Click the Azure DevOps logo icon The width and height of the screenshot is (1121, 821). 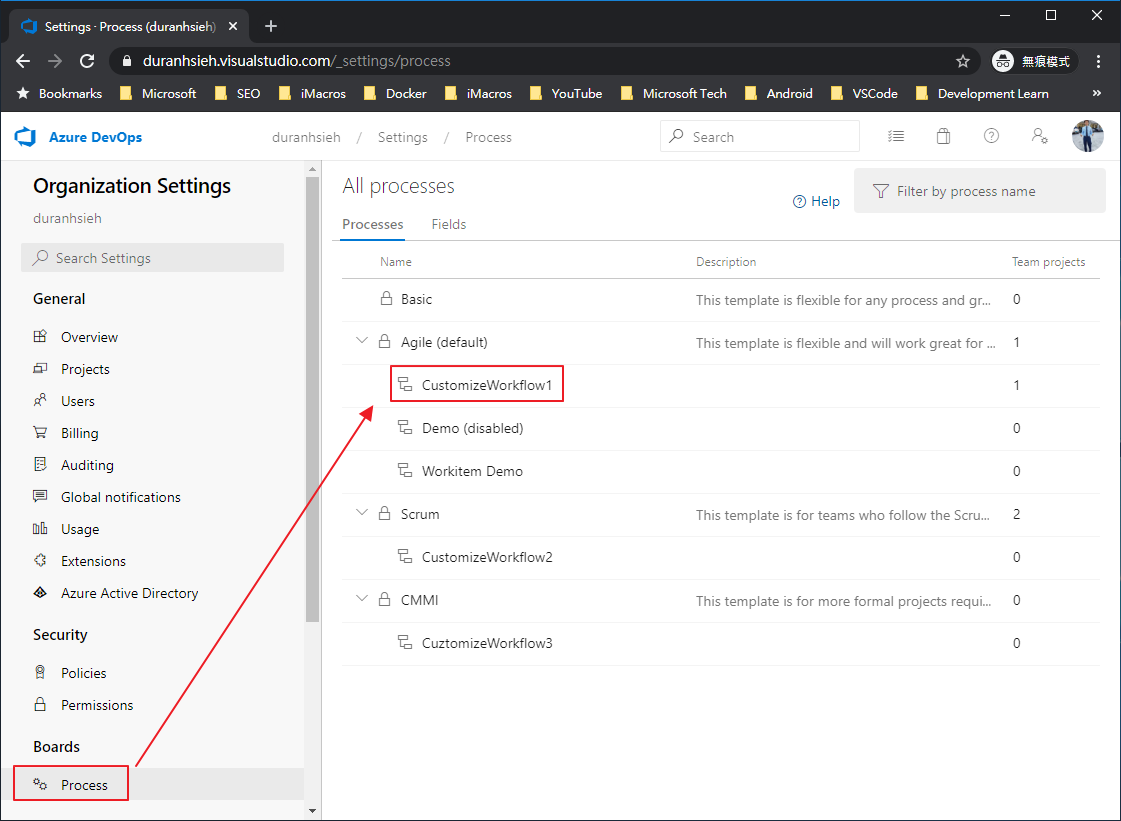point(24,137)
